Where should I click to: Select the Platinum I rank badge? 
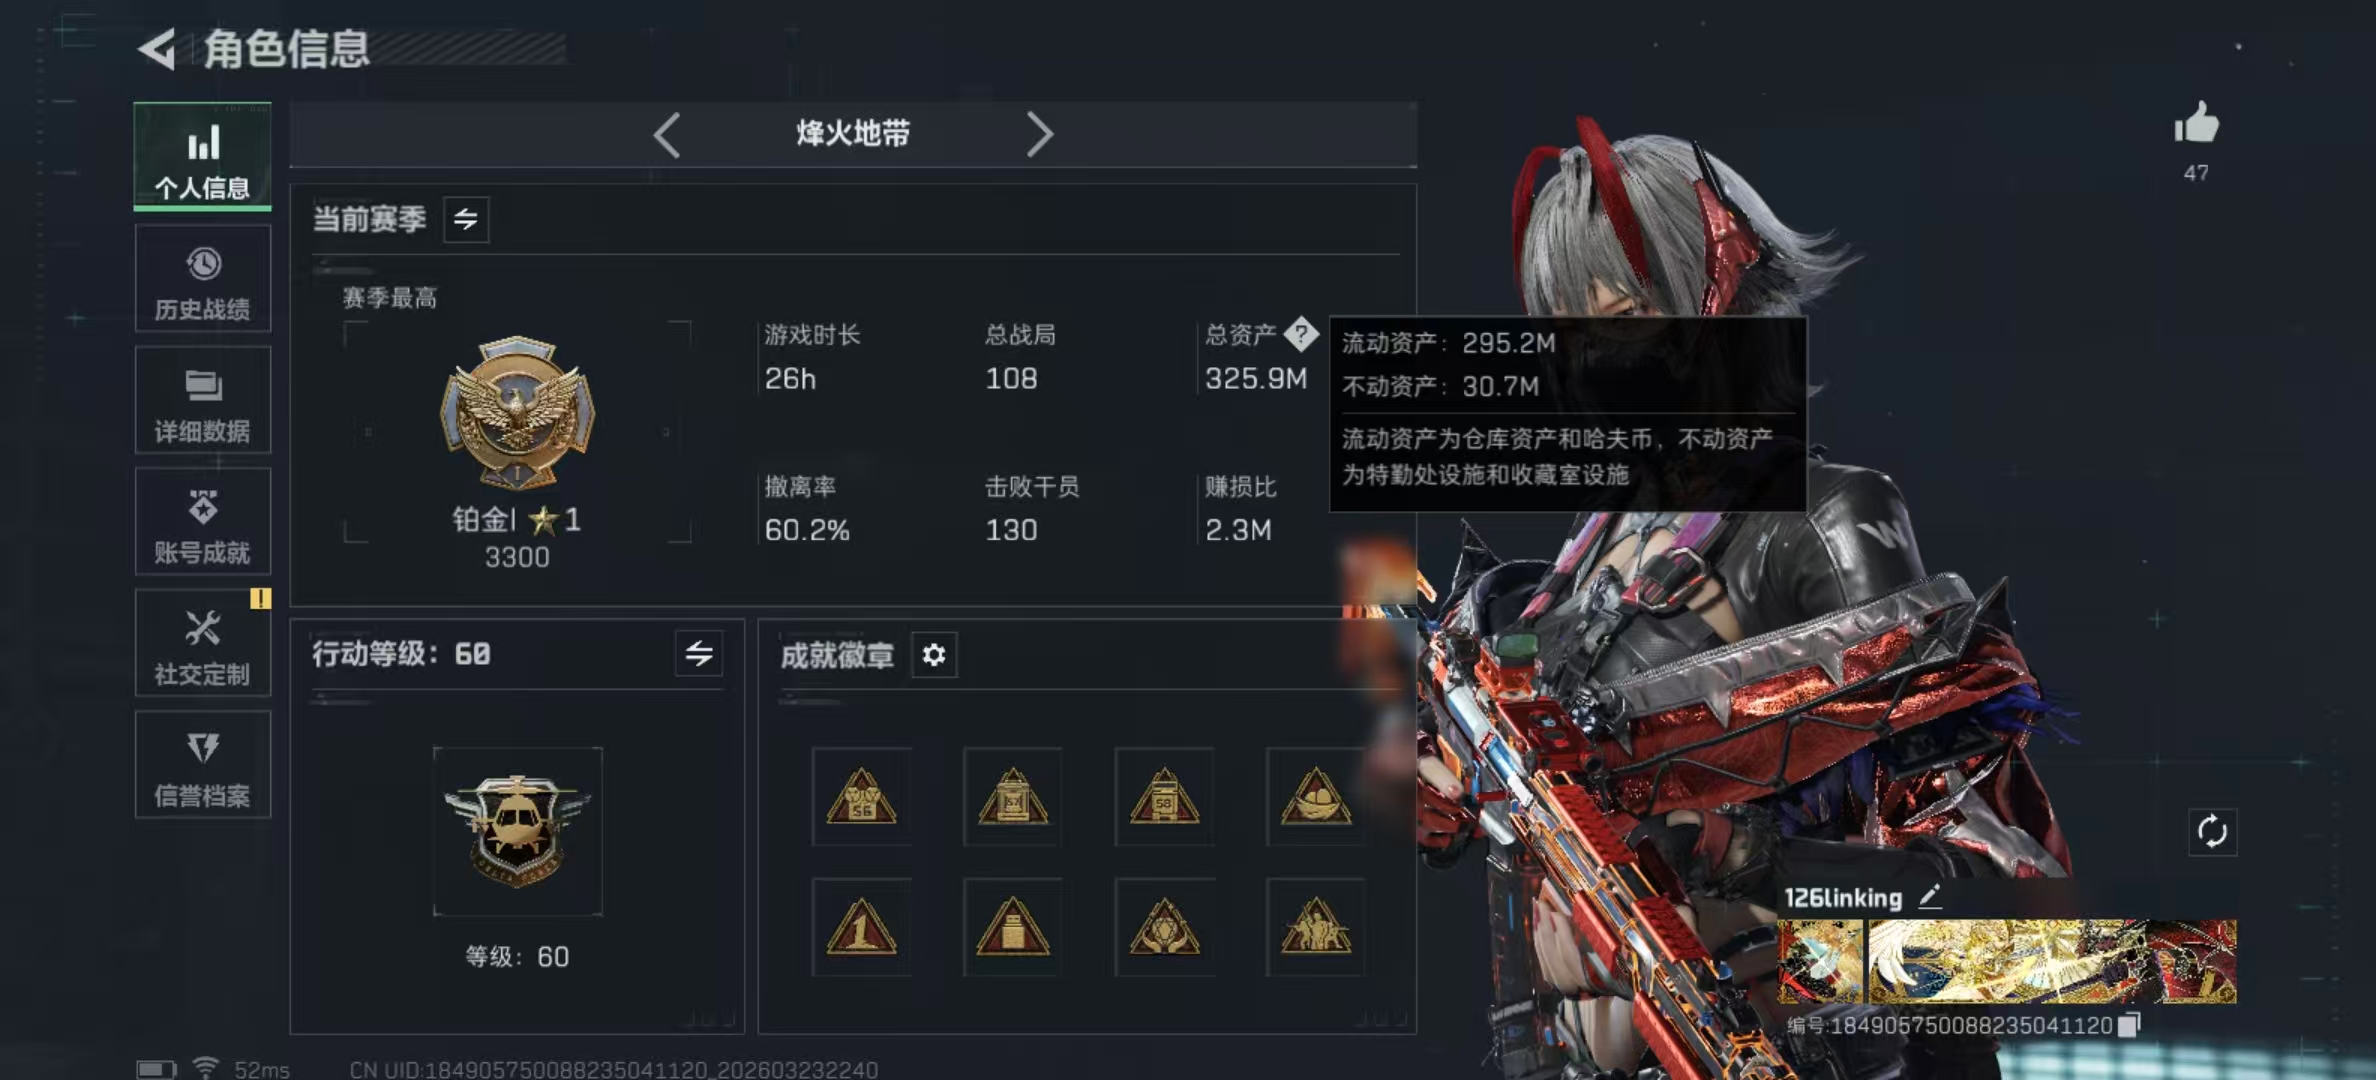517,412
